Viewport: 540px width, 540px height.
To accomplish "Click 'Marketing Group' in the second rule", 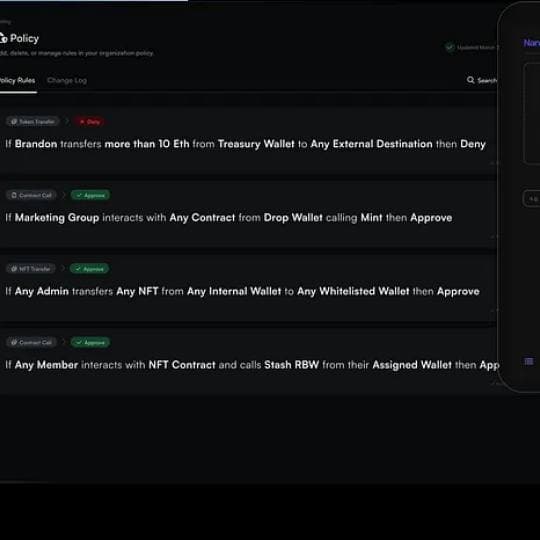I will [57, 218].
